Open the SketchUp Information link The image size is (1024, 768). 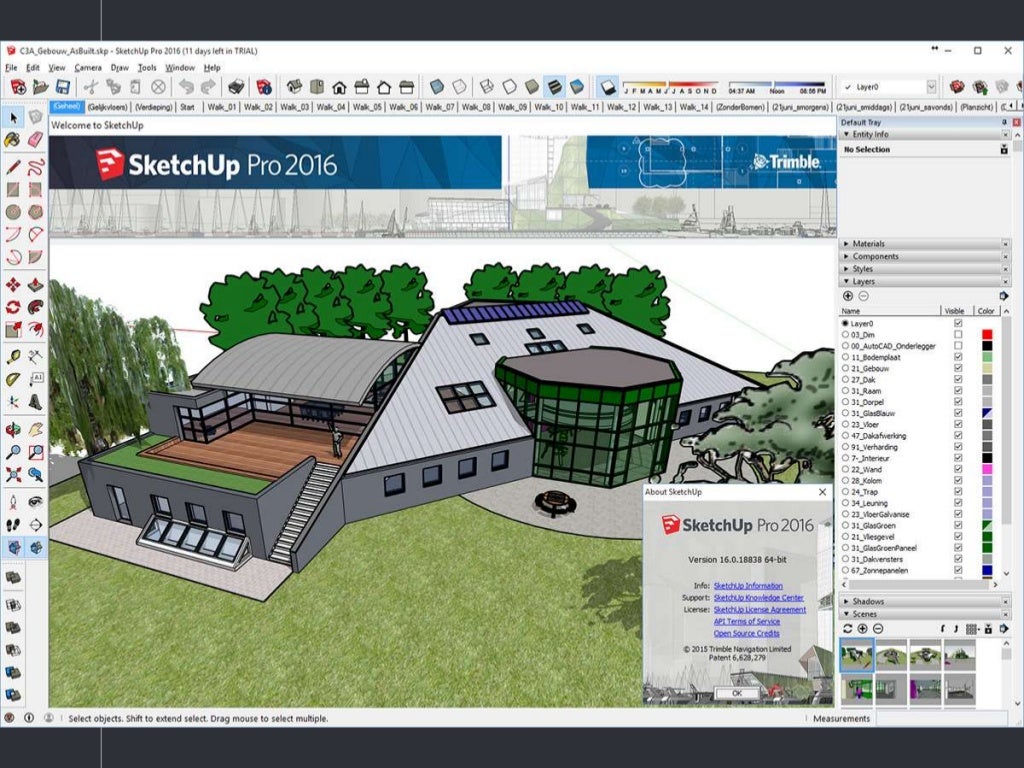[x=748, y=586]
